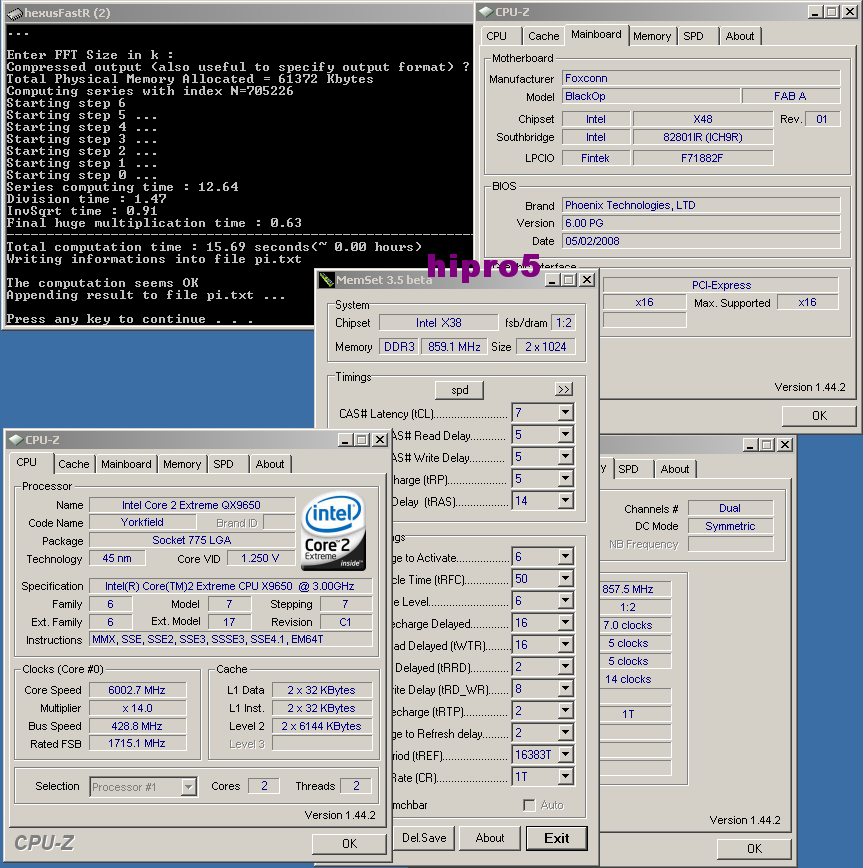This screenshot has width=863, height=868.
Task: Select the Cache tab in CPU-Z Mainboard window
Action: click(544, 36)
